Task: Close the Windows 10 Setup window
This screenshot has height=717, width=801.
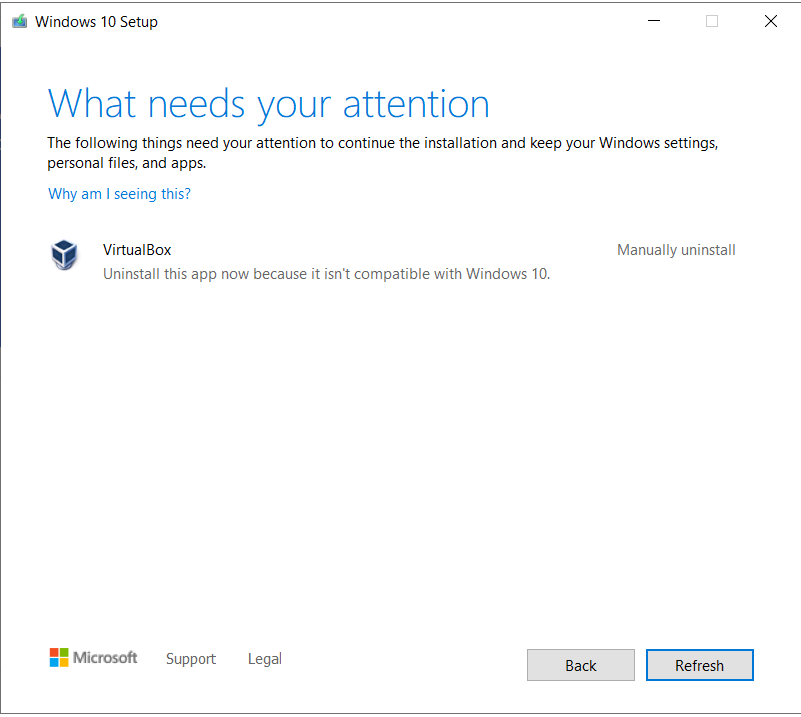Action: pyautogui.click(x=771, y=21)
